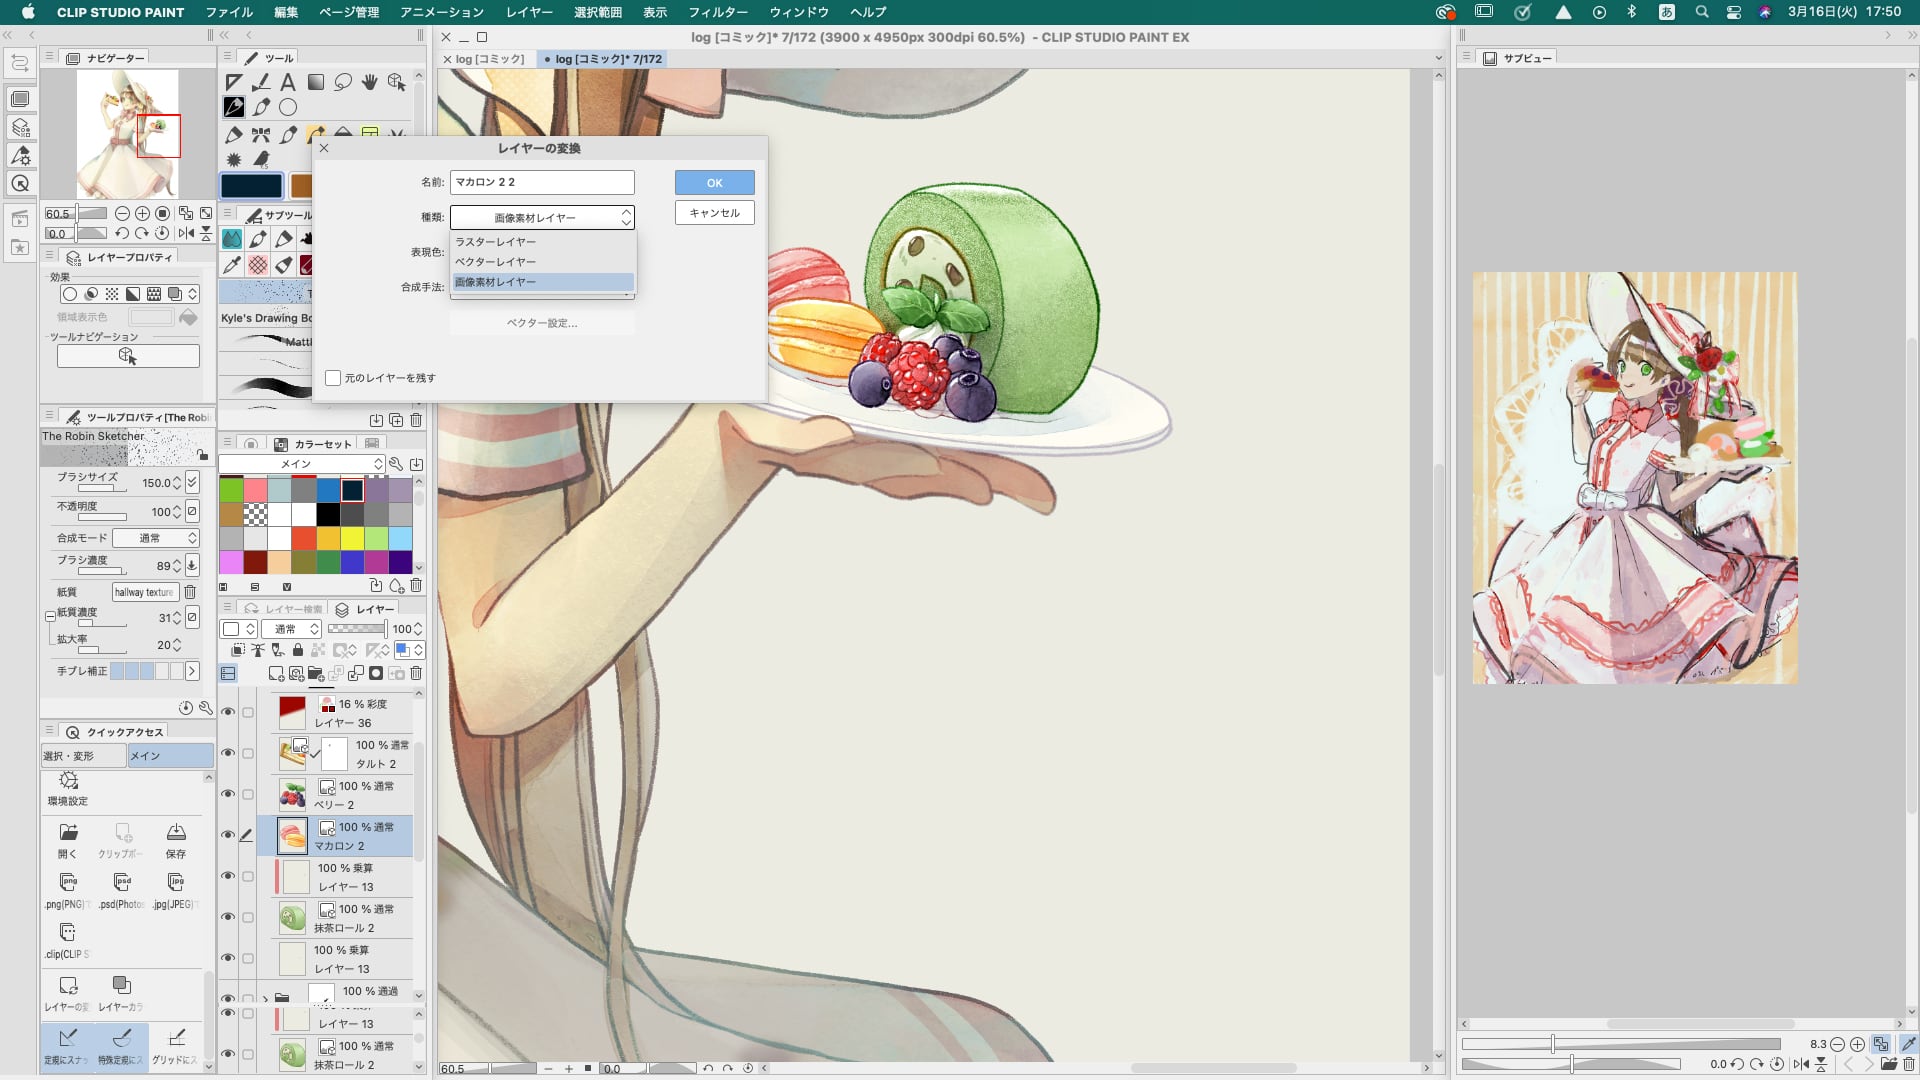Screen dimensions: 1920x1080
Task: Open color set メイン dropdown
Action: tap(302, 464)
